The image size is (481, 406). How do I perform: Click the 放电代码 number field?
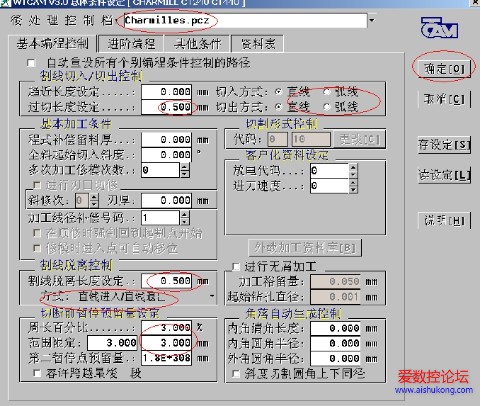[329, 171]
